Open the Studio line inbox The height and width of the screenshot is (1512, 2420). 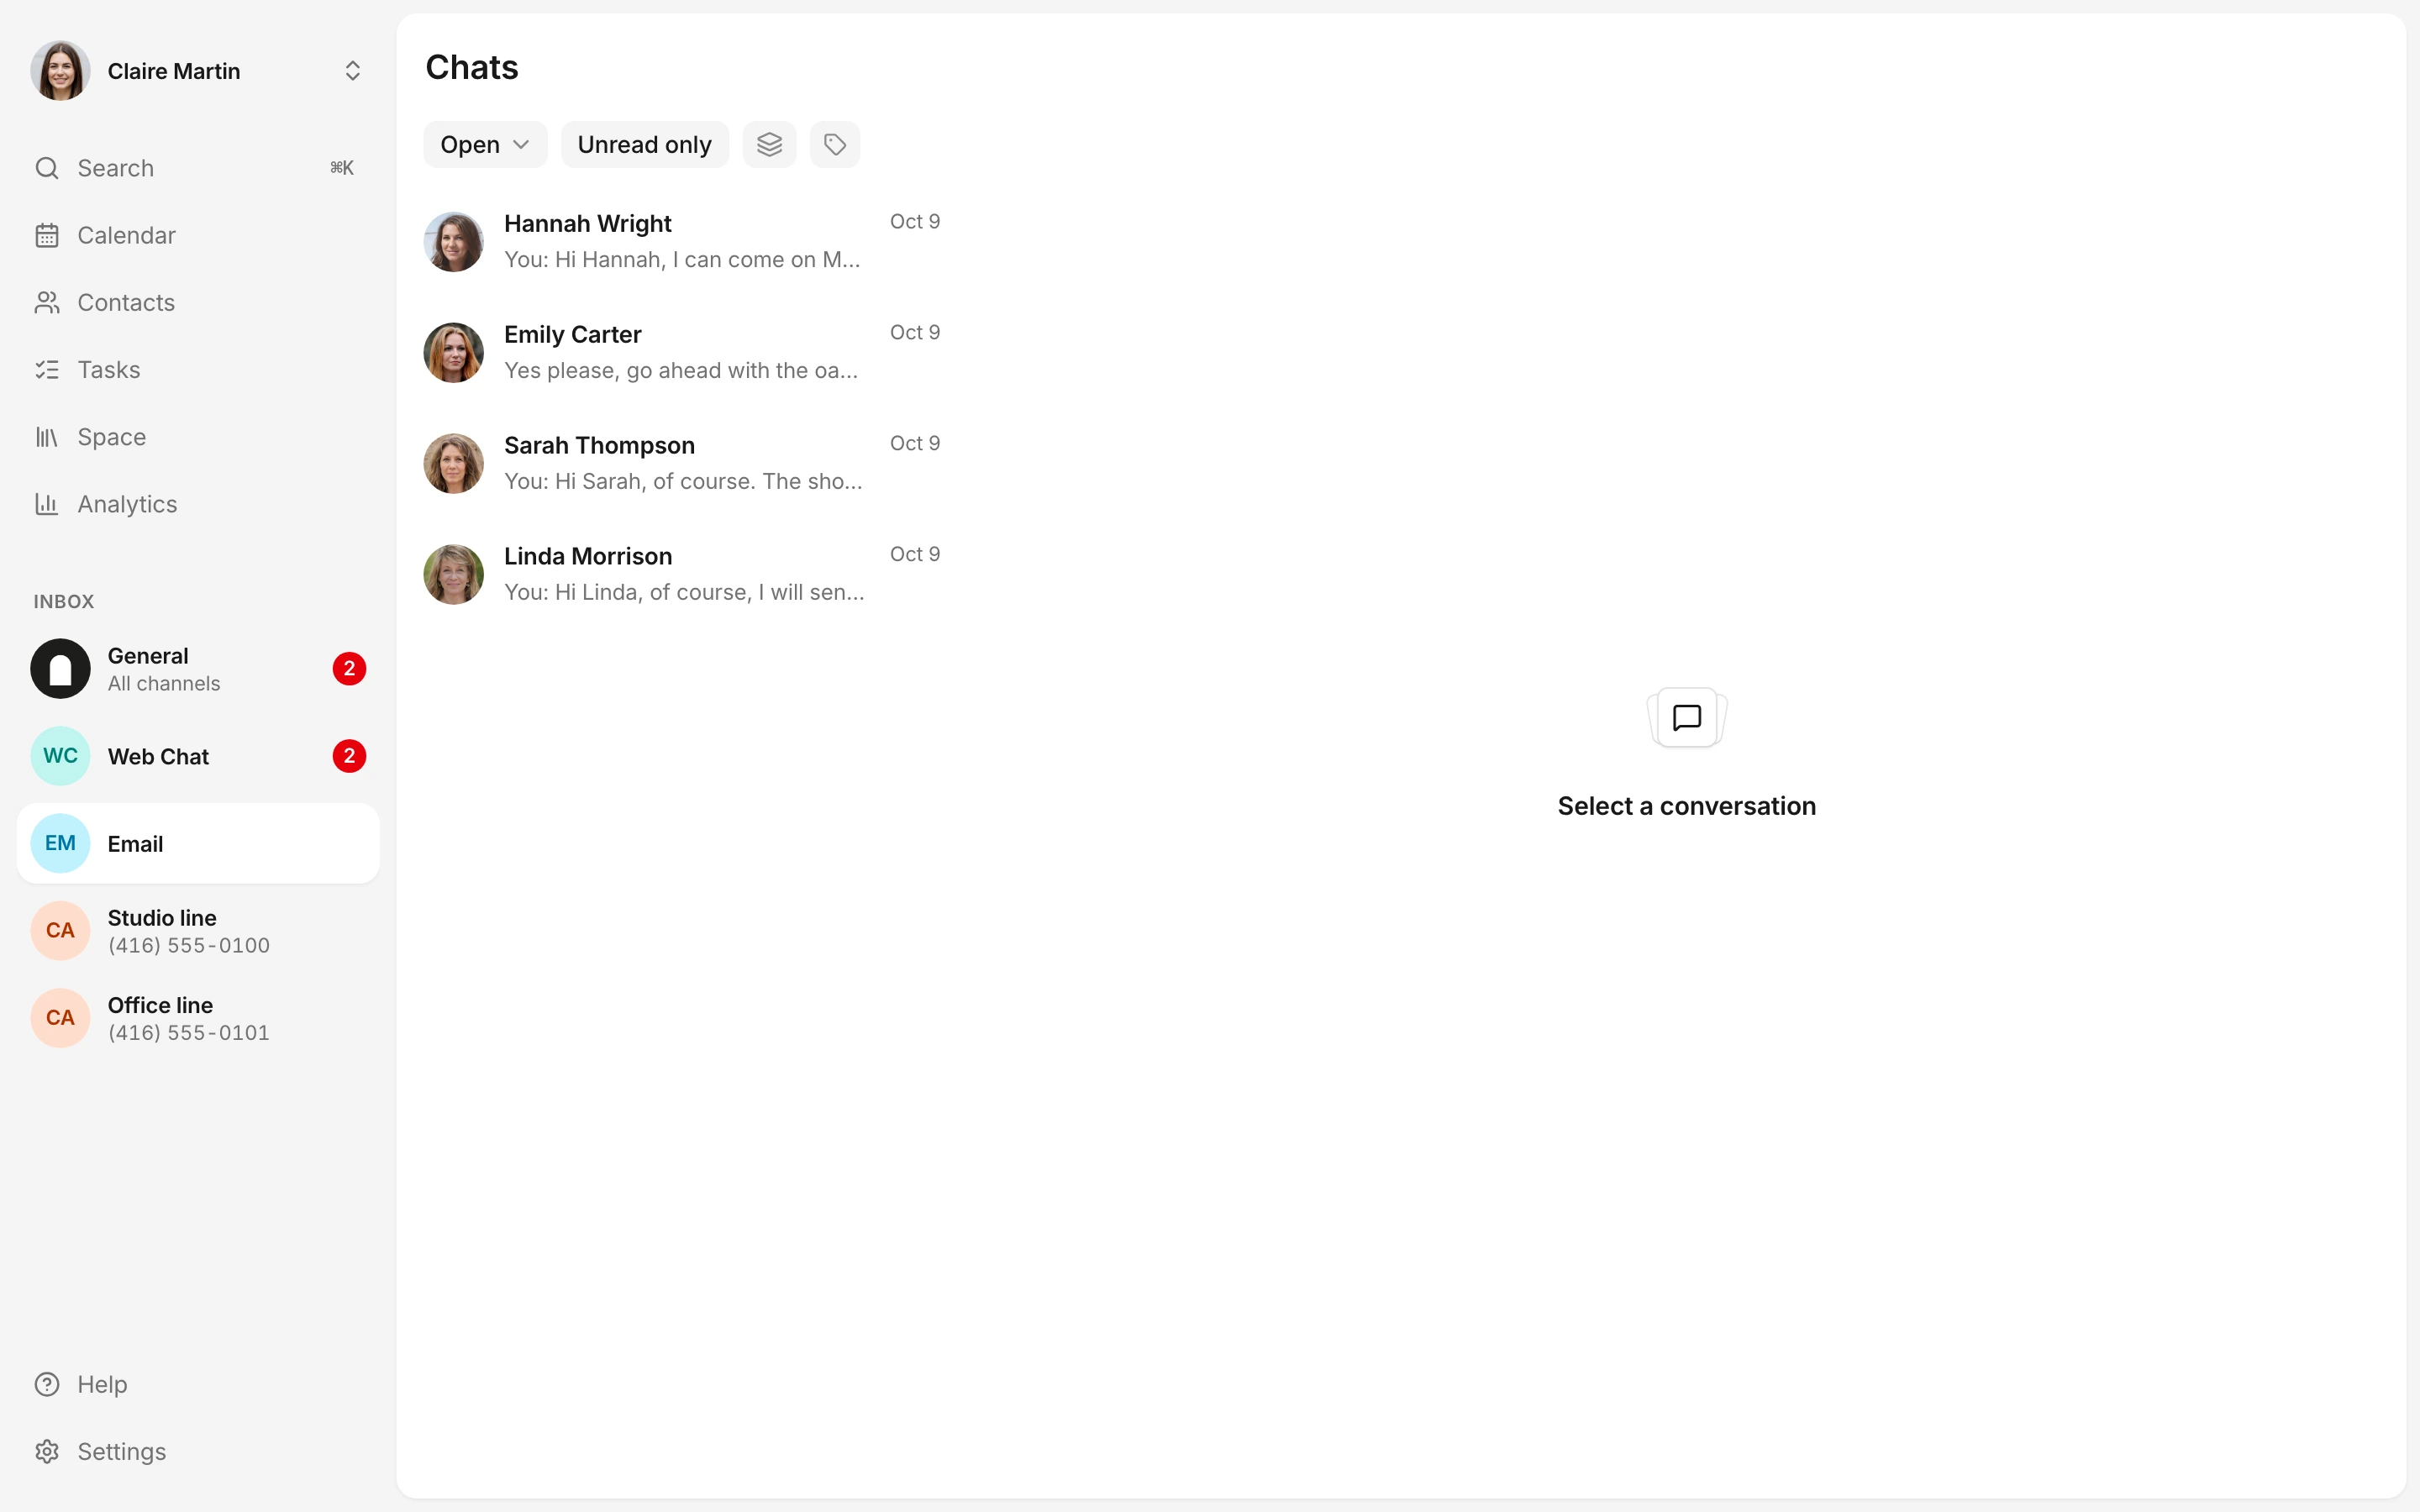[198, 931]
